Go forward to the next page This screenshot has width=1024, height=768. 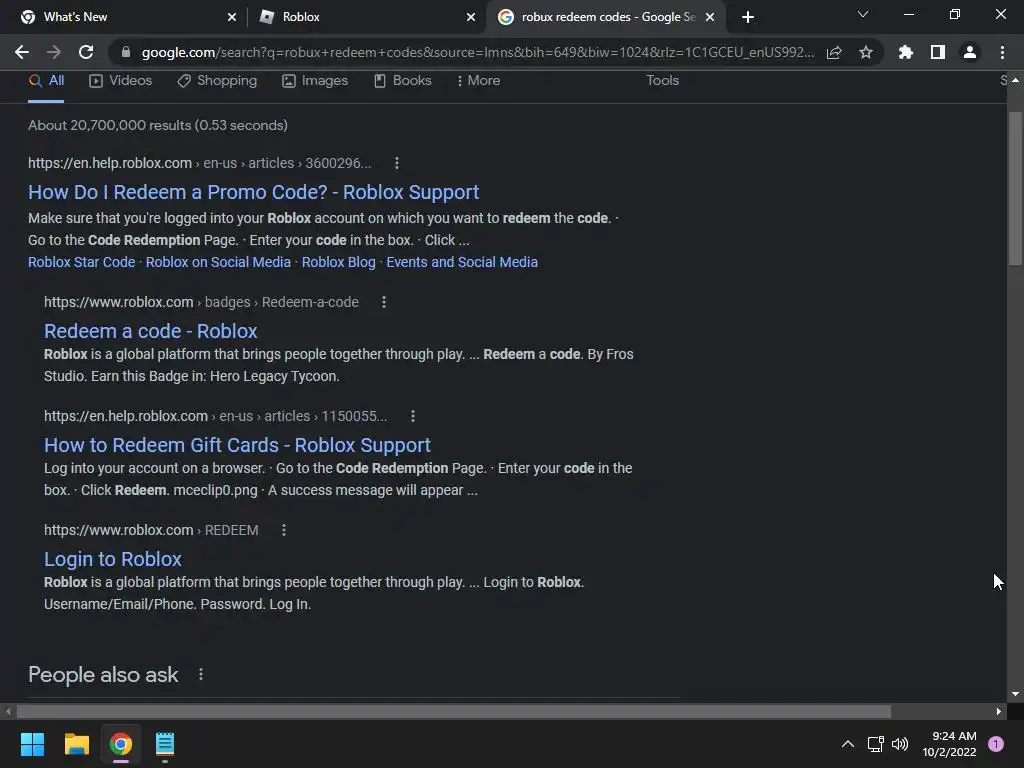pos(54,52)
